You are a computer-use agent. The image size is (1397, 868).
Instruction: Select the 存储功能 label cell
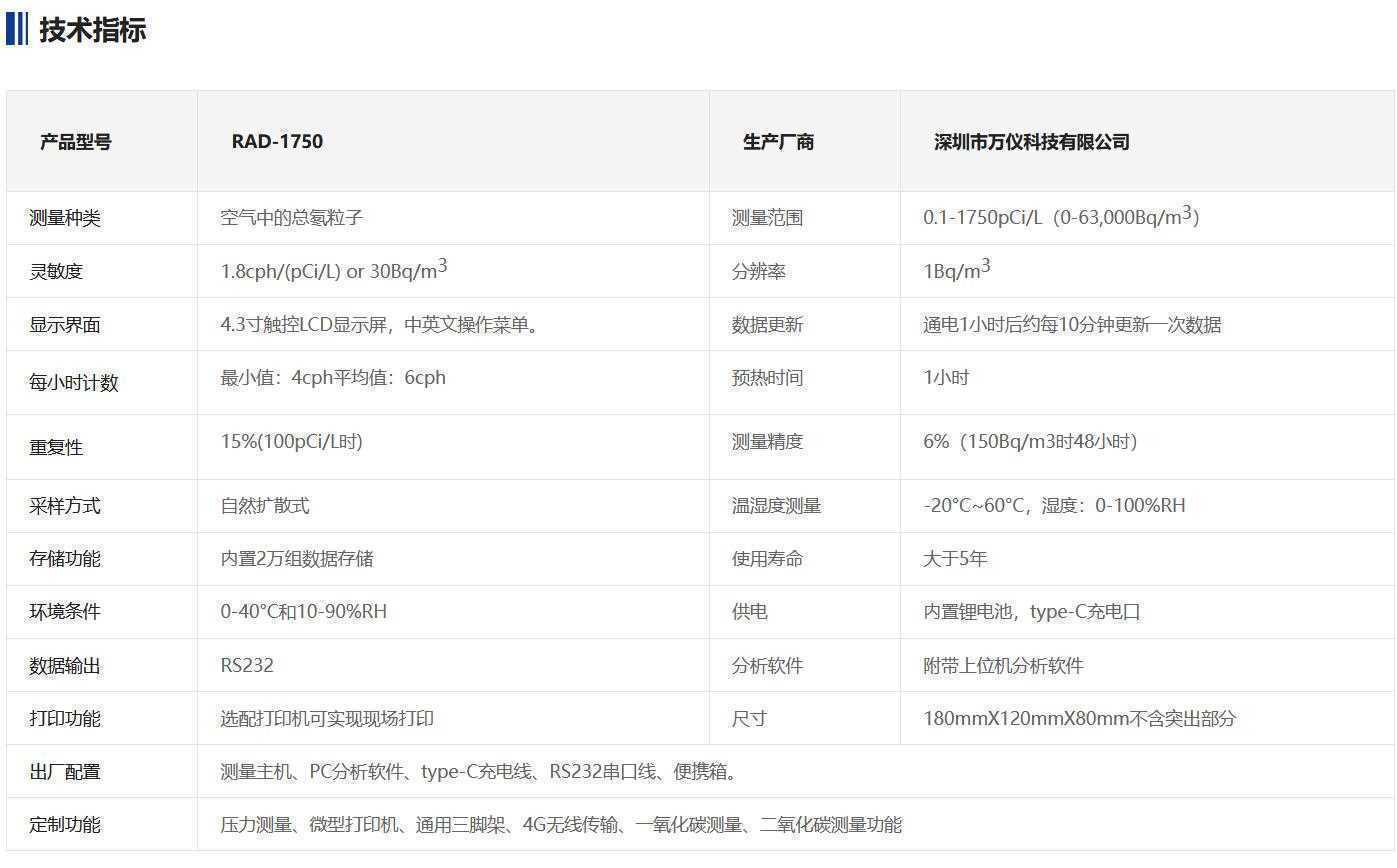(102, 559)
